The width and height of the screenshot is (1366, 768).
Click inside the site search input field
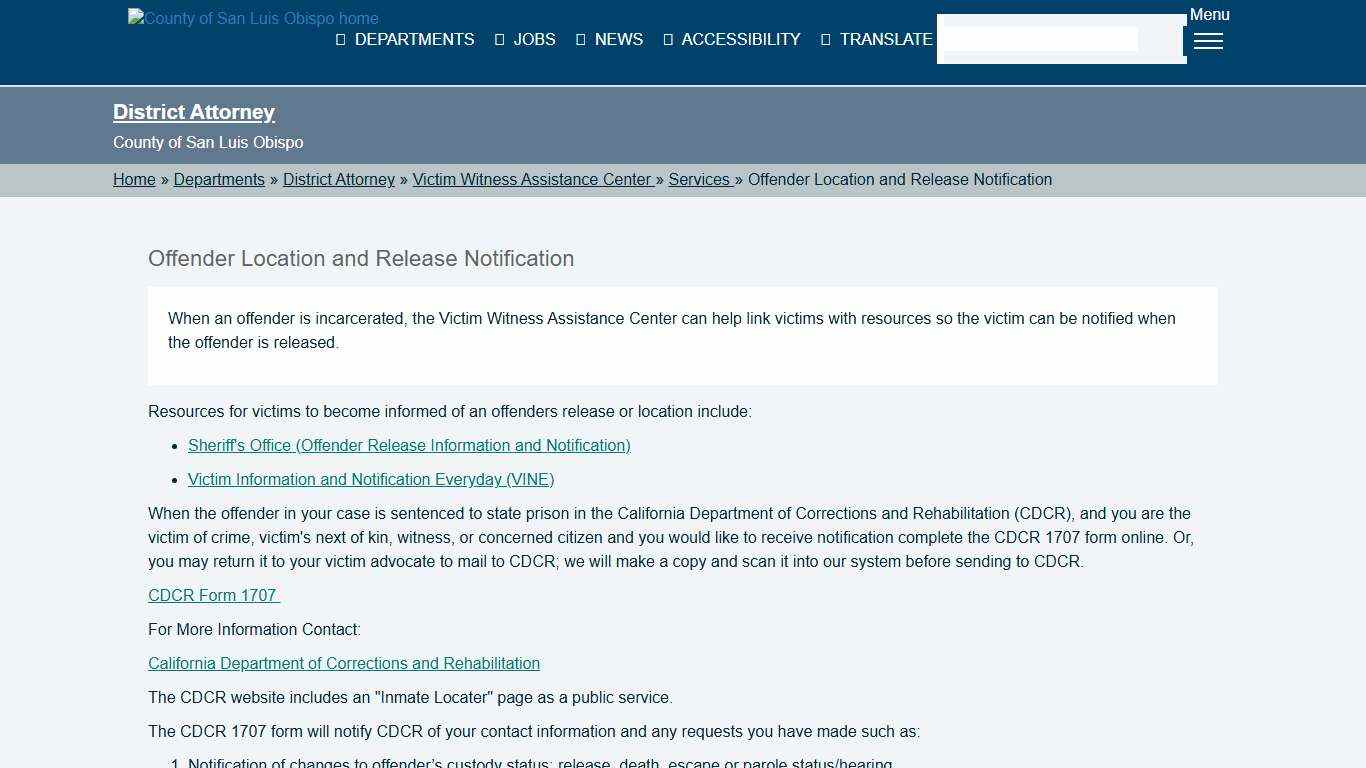(x=1040, y=39)
